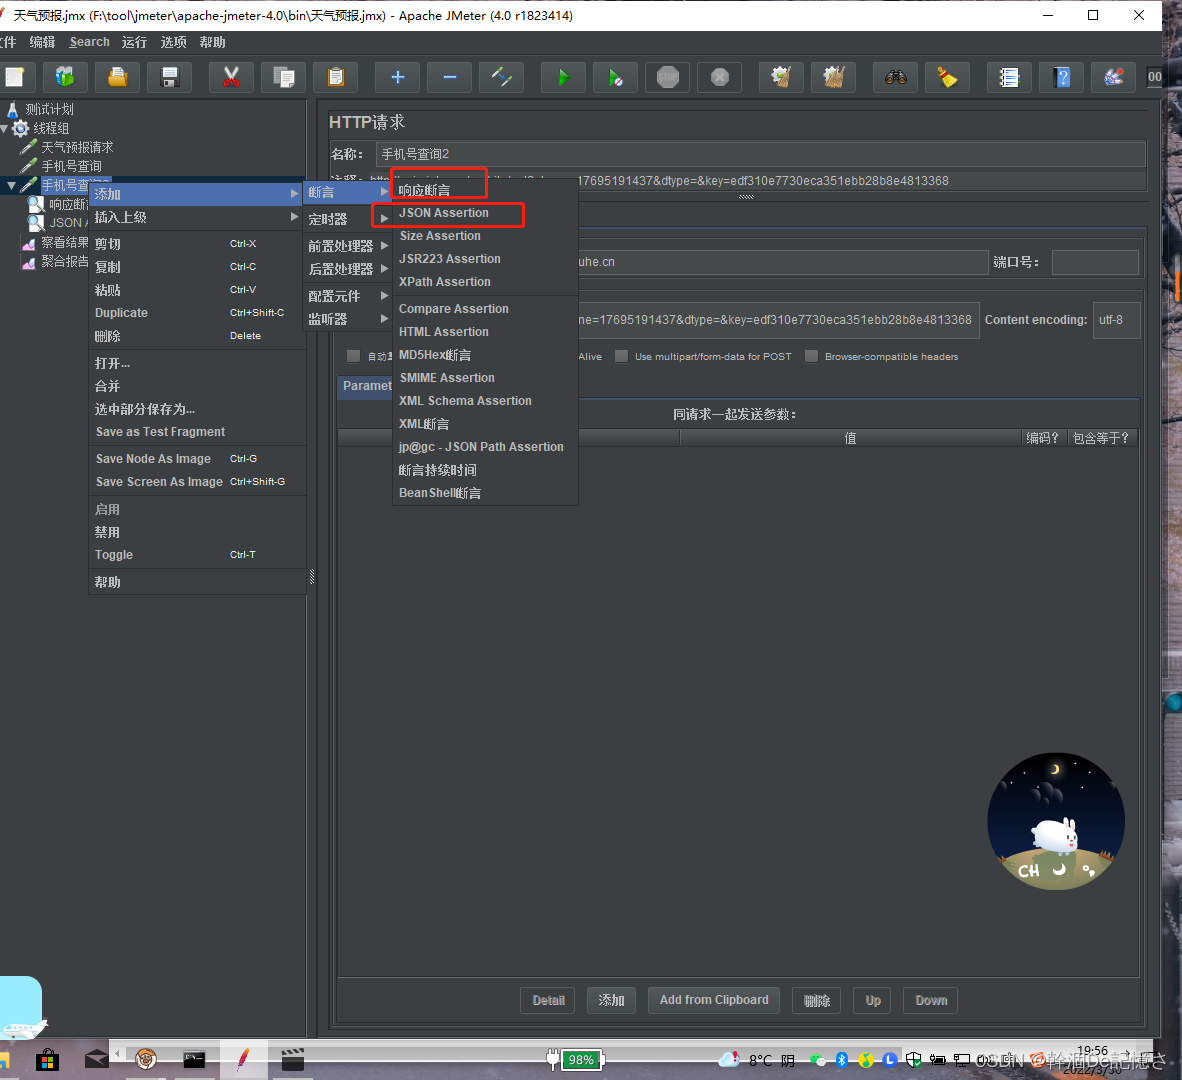Open the Search menu in menu bar
The width and height of the screenshot is (1182, 1080).
pos(89,42)
